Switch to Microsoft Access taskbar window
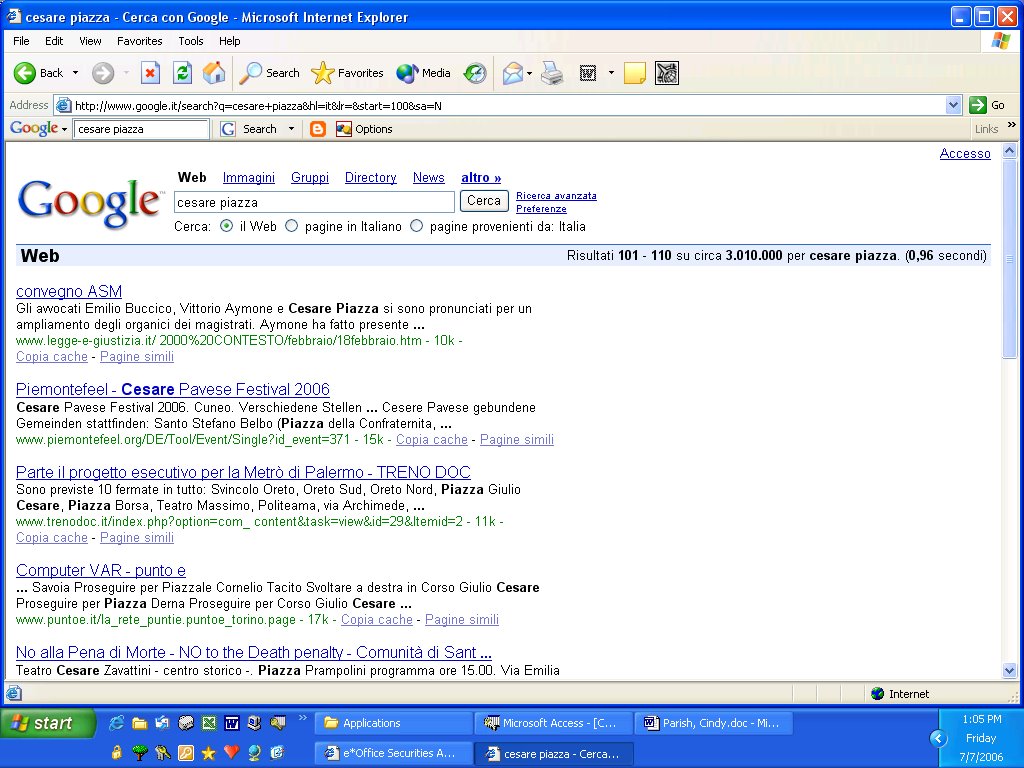This screenshot has width=1024, height=768. click(x=554, y=723)
